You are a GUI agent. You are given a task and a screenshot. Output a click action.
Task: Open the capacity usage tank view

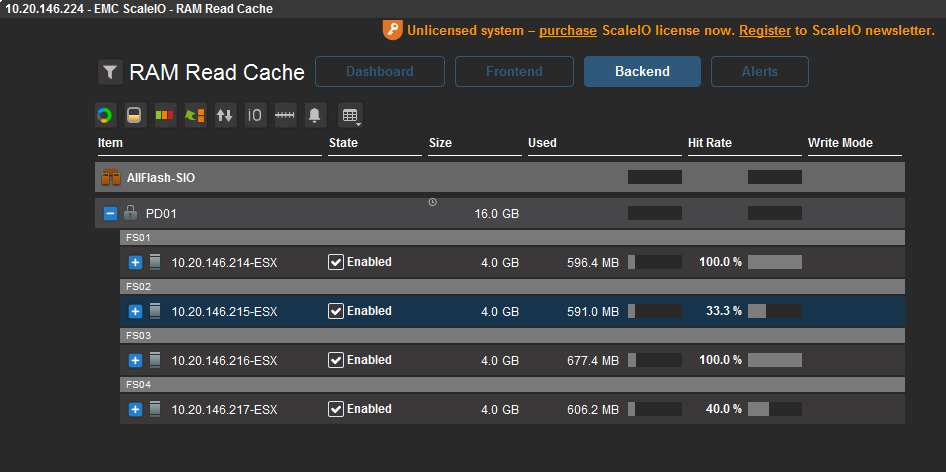point(136,115)
